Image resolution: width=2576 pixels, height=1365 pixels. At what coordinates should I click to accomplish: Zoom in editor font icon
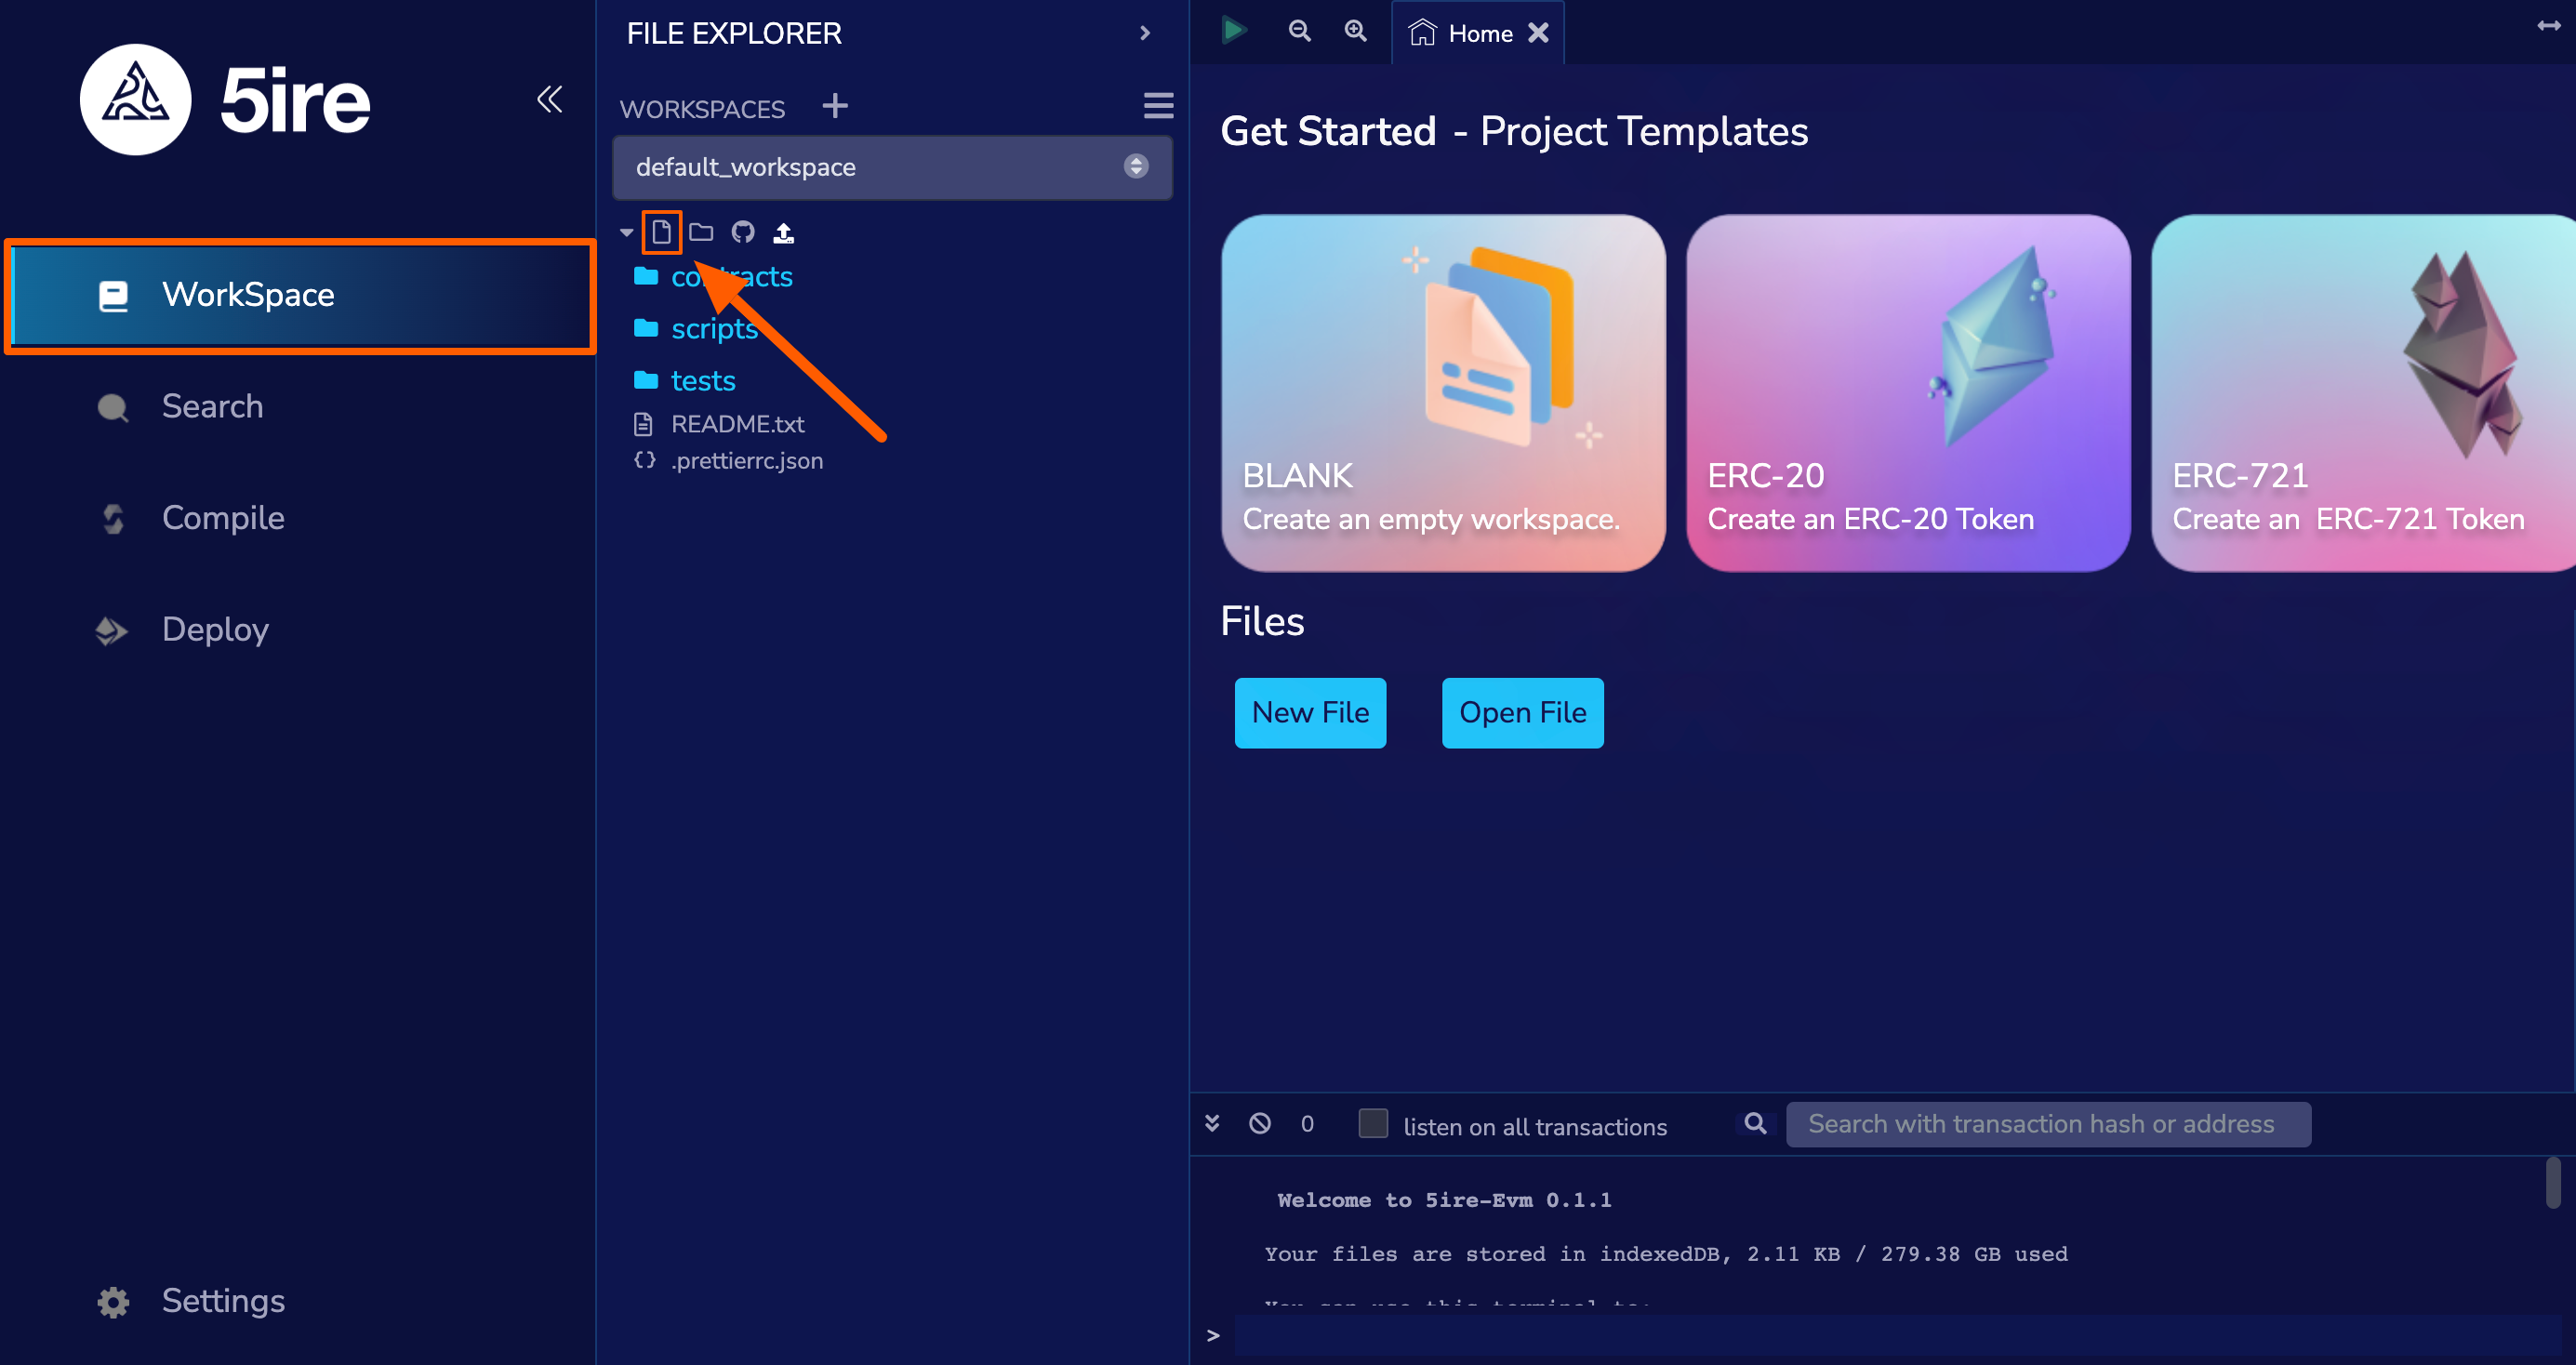pos(1355,31)
